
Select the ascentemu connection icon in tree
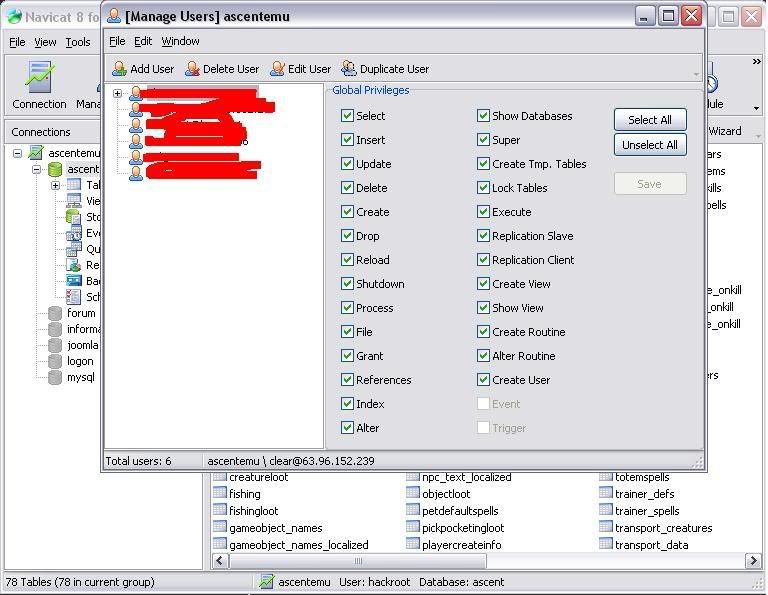point(35,153)
